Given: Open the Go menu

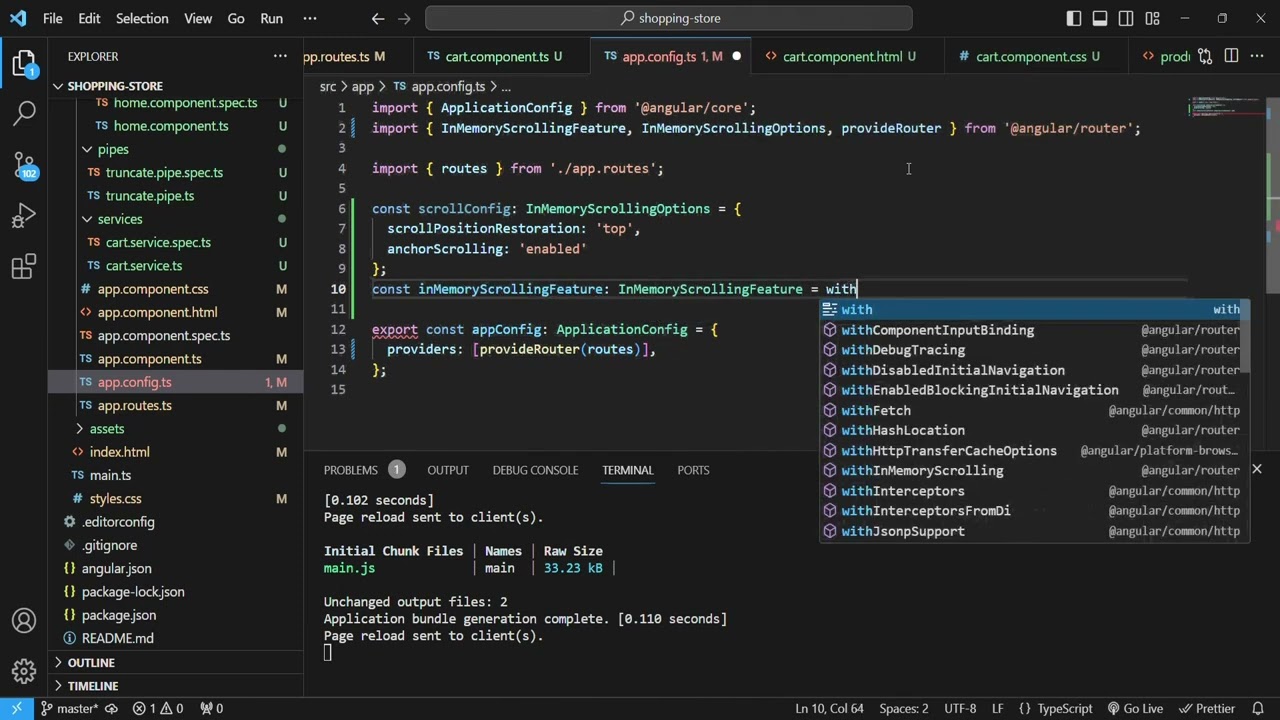Looking at the screenshot, I should click(236, 18).
